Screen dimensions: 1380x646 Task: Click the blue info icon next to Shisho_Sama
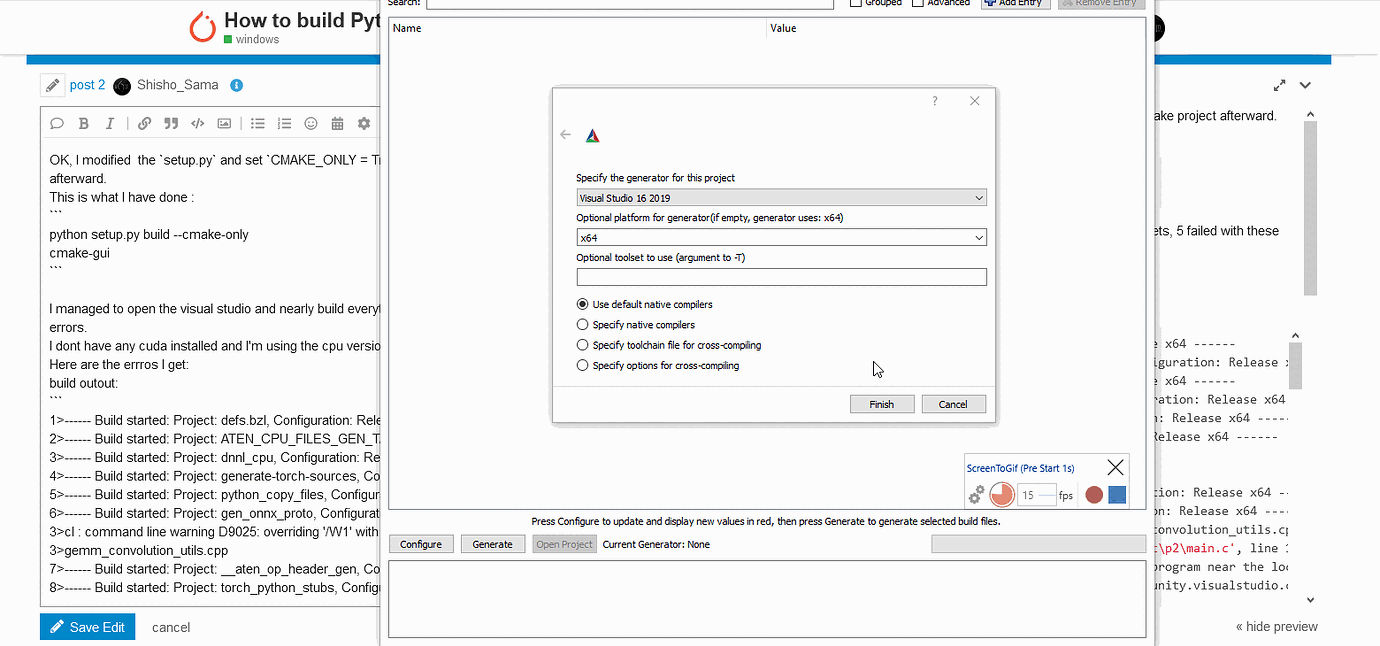tap(236, 86)
